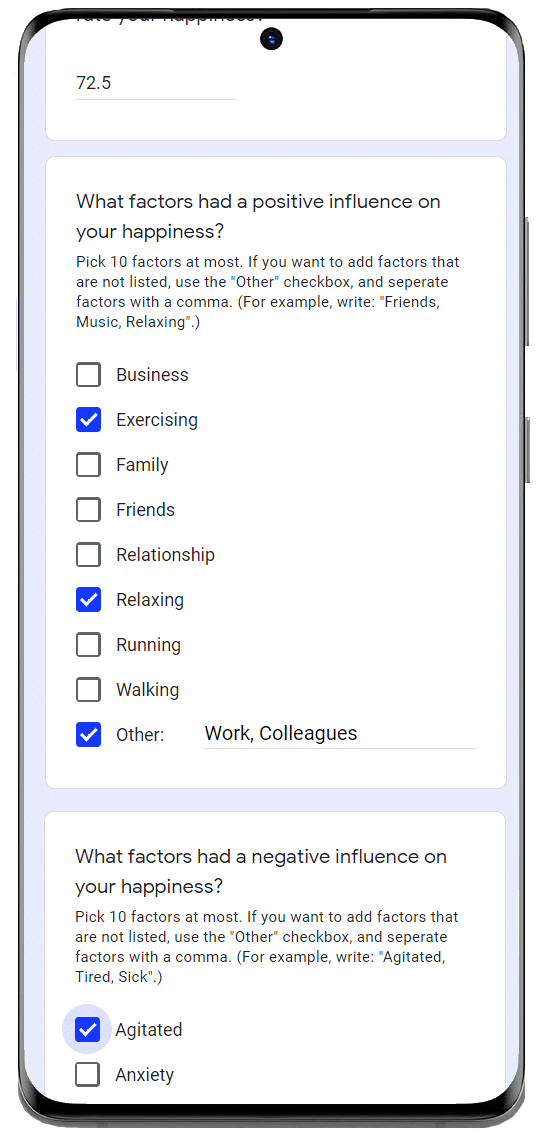Check the Running checkbox

88,645
